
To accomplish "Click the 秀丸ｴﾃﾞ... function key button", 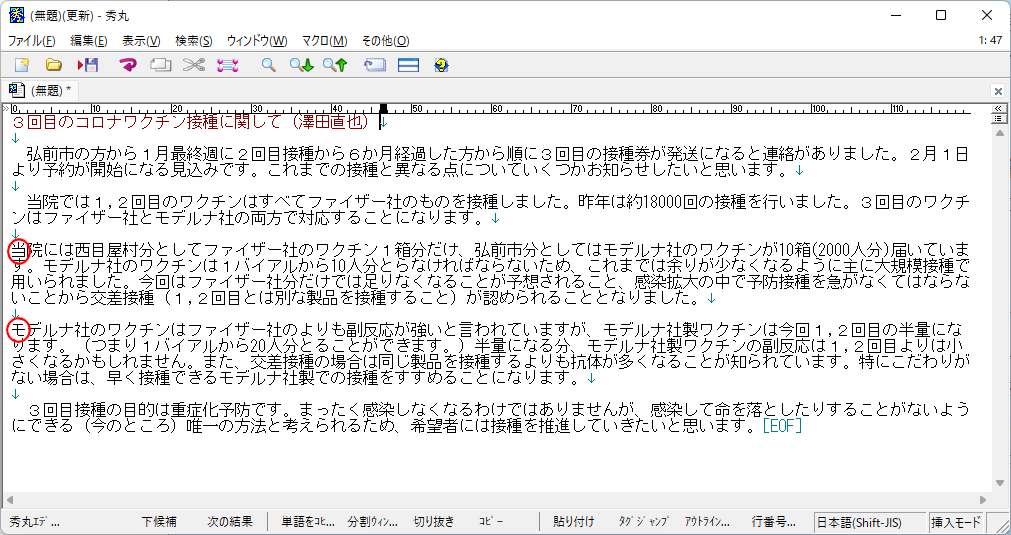I will coord(34,521).
